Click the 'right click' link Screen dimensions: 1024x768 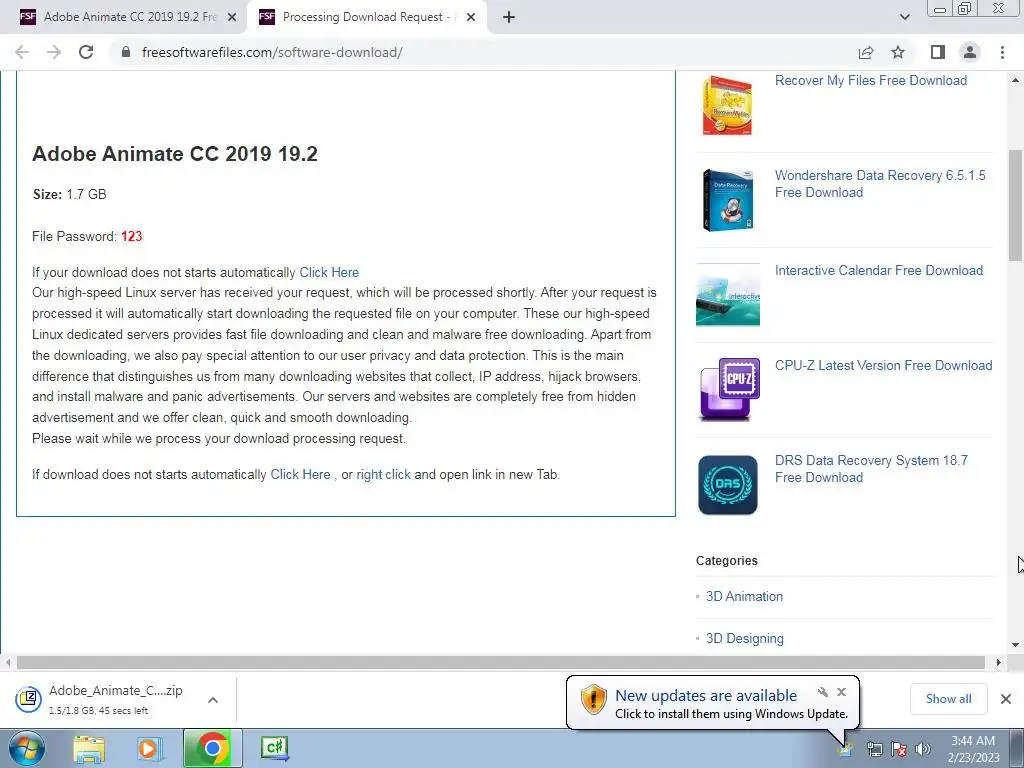pos(383,475)
